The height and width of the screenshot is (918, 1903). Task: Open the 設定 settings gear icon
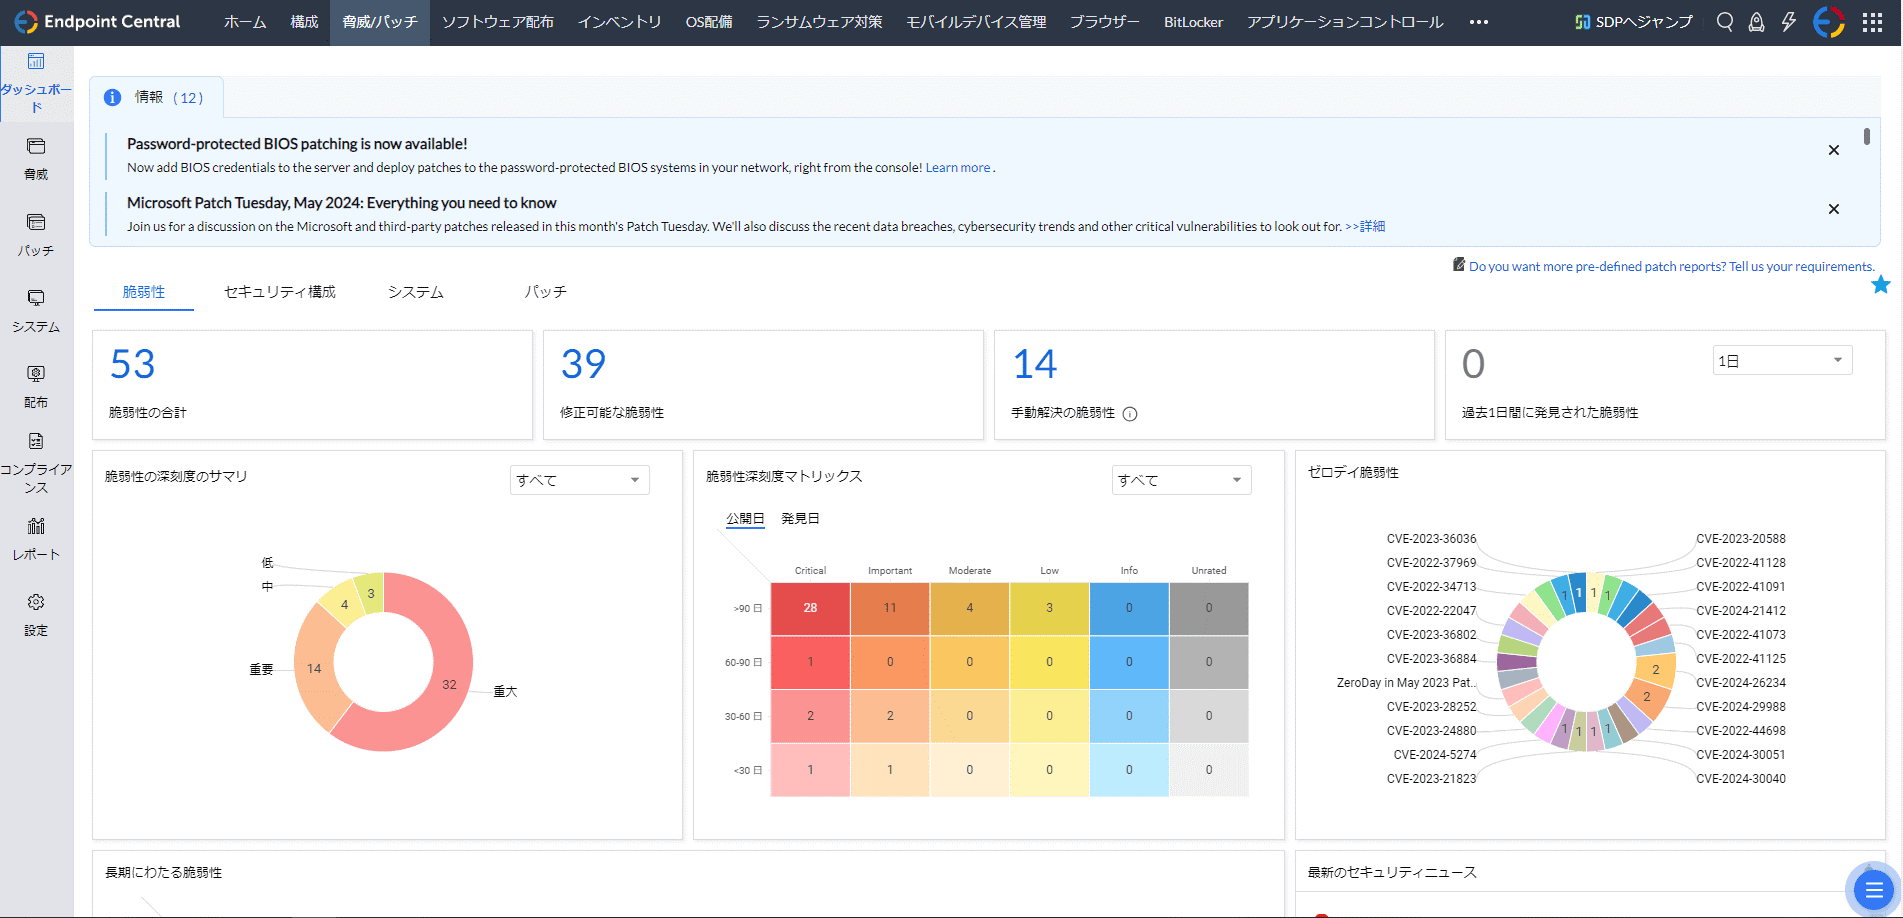36,603
